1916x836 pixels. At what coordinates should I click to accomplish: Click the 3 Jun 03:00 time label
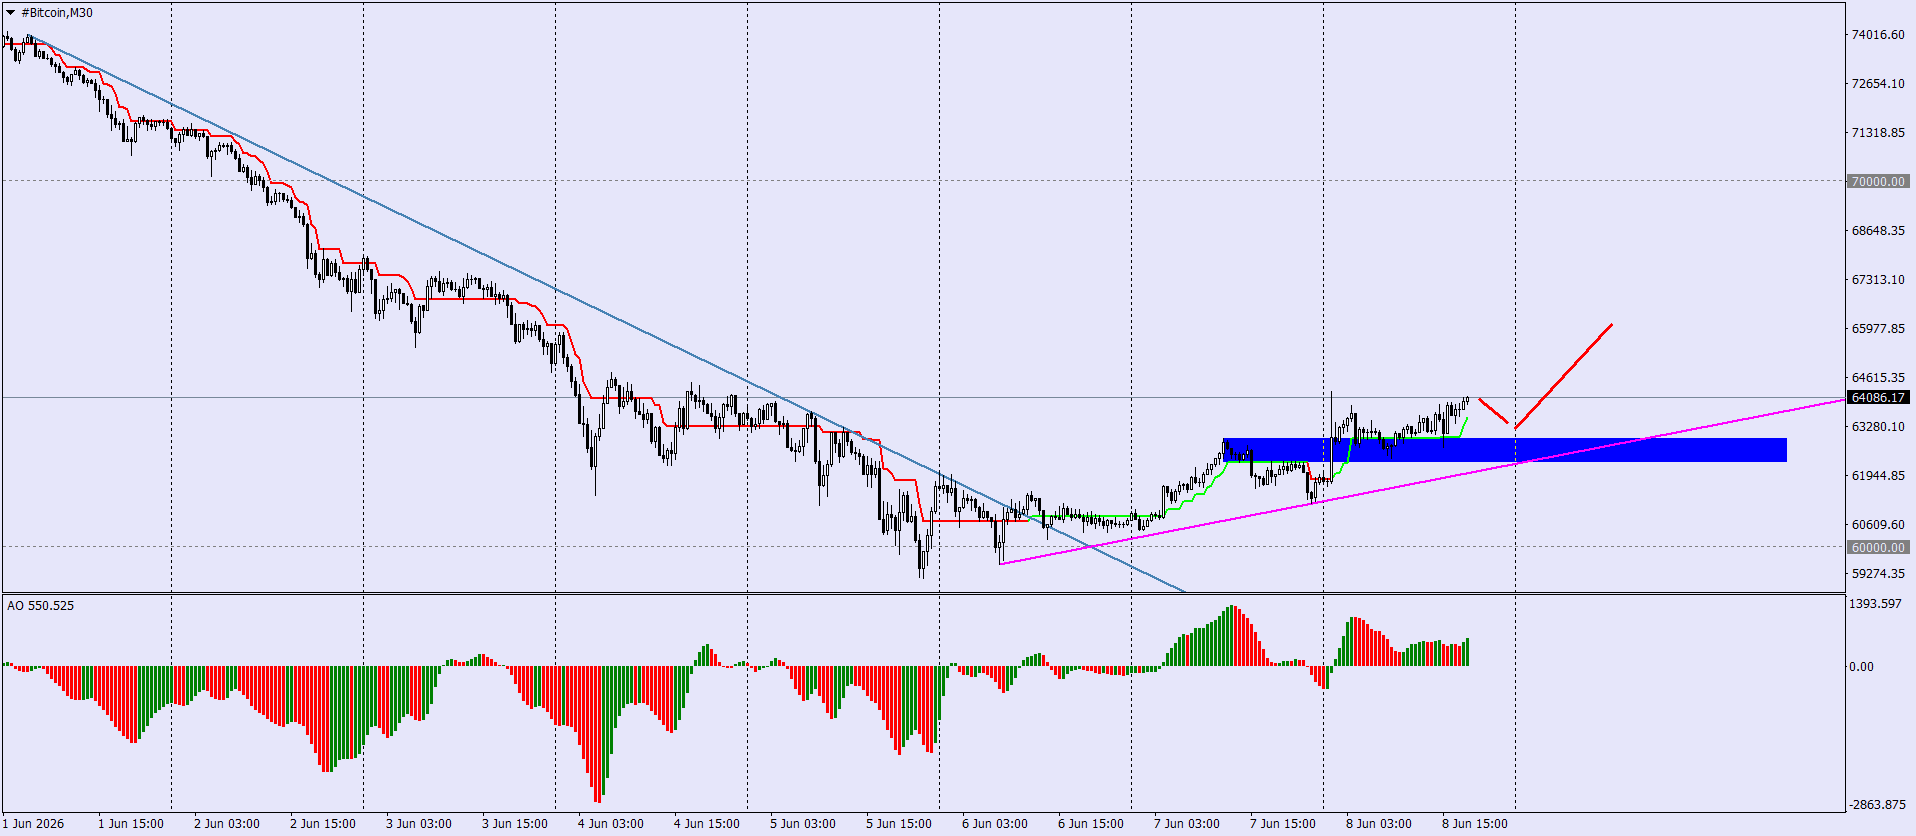click(419, 824)
